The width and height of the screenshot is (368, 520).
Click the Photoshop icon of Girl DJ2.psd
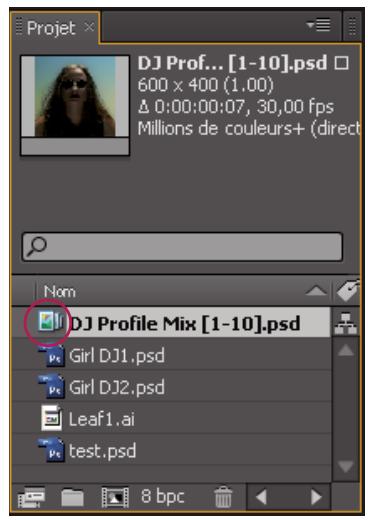[x=52, y=387]
